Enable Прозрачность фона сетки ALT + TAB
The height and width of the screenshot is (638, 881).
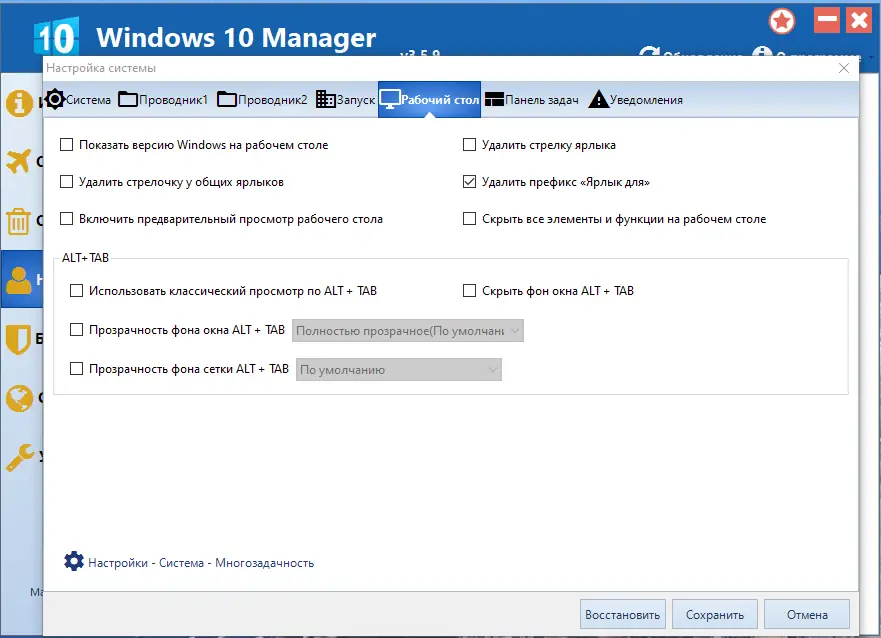[x=76, y=368]
